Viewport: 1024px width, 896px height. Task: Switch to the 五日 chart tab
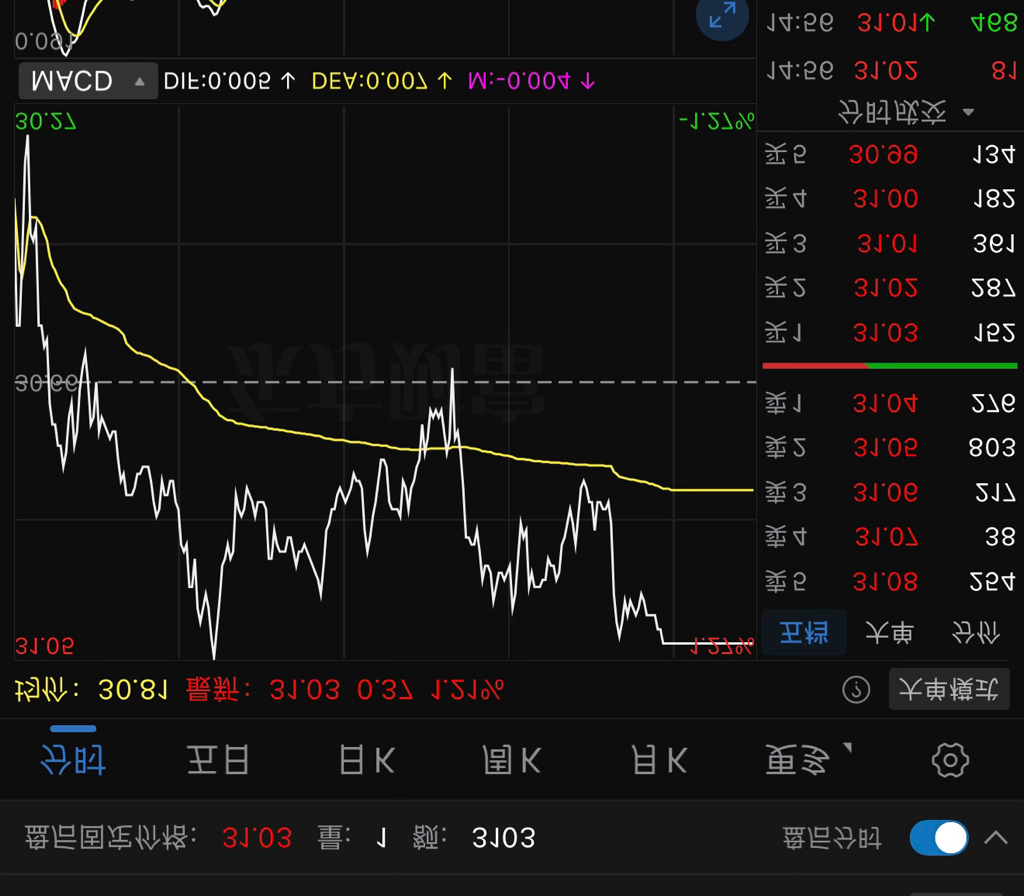tap(217, 760)
